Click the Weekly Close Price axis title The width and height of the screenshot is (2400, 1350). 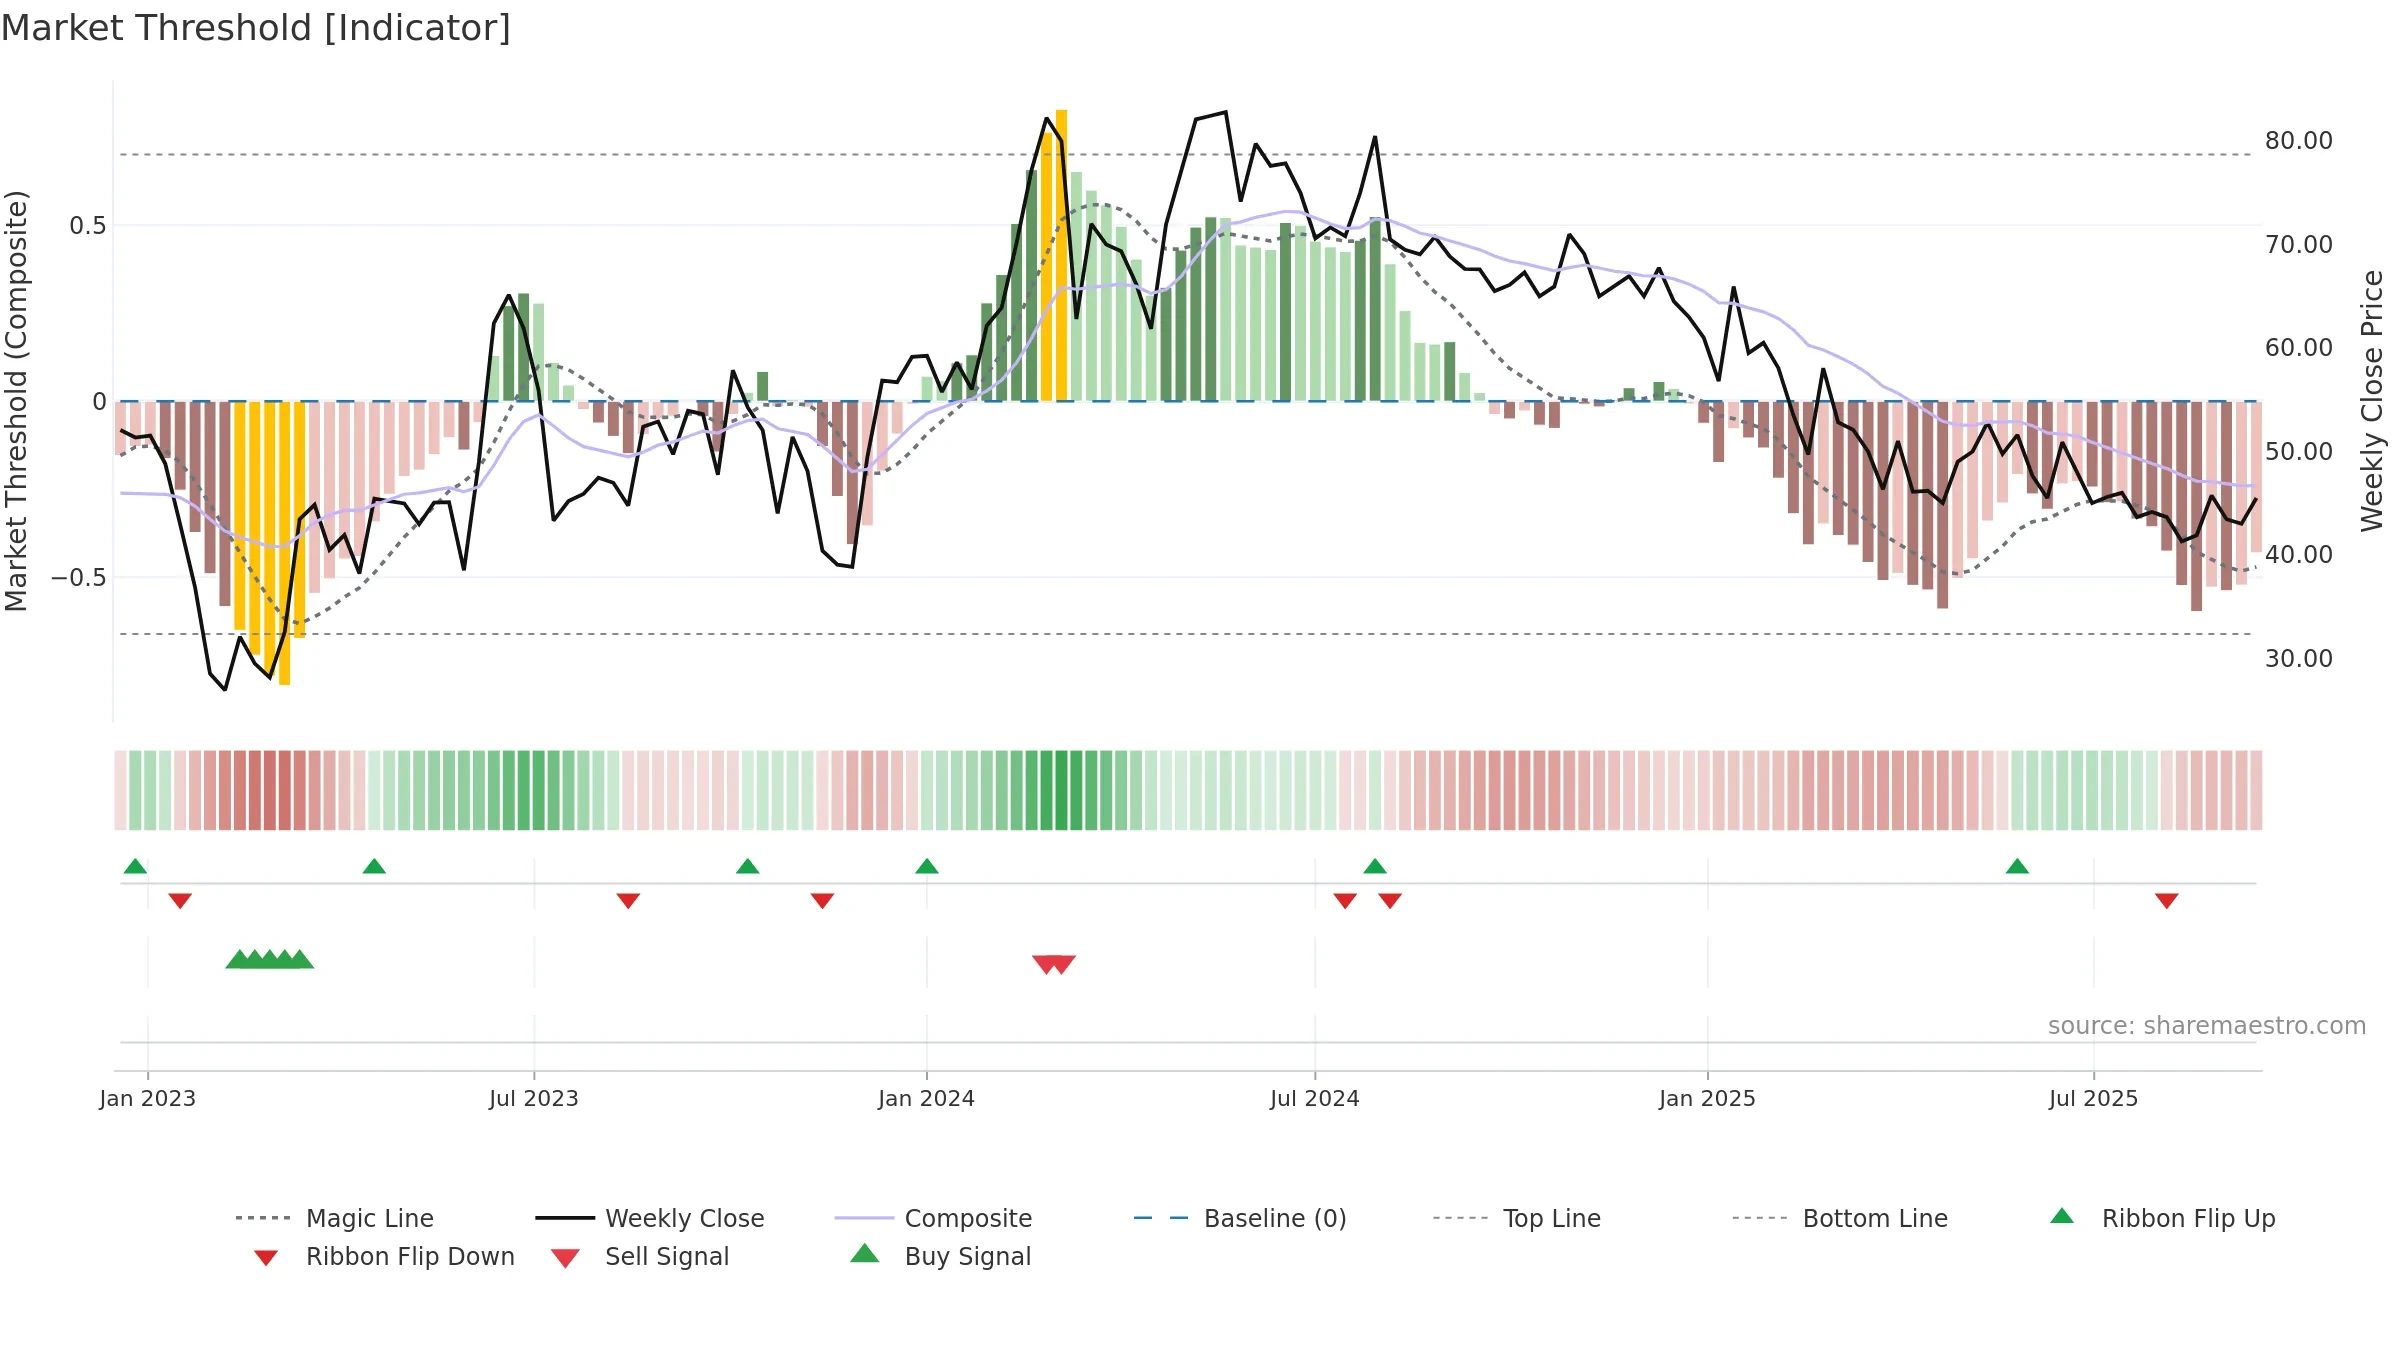coord(2372,400)
